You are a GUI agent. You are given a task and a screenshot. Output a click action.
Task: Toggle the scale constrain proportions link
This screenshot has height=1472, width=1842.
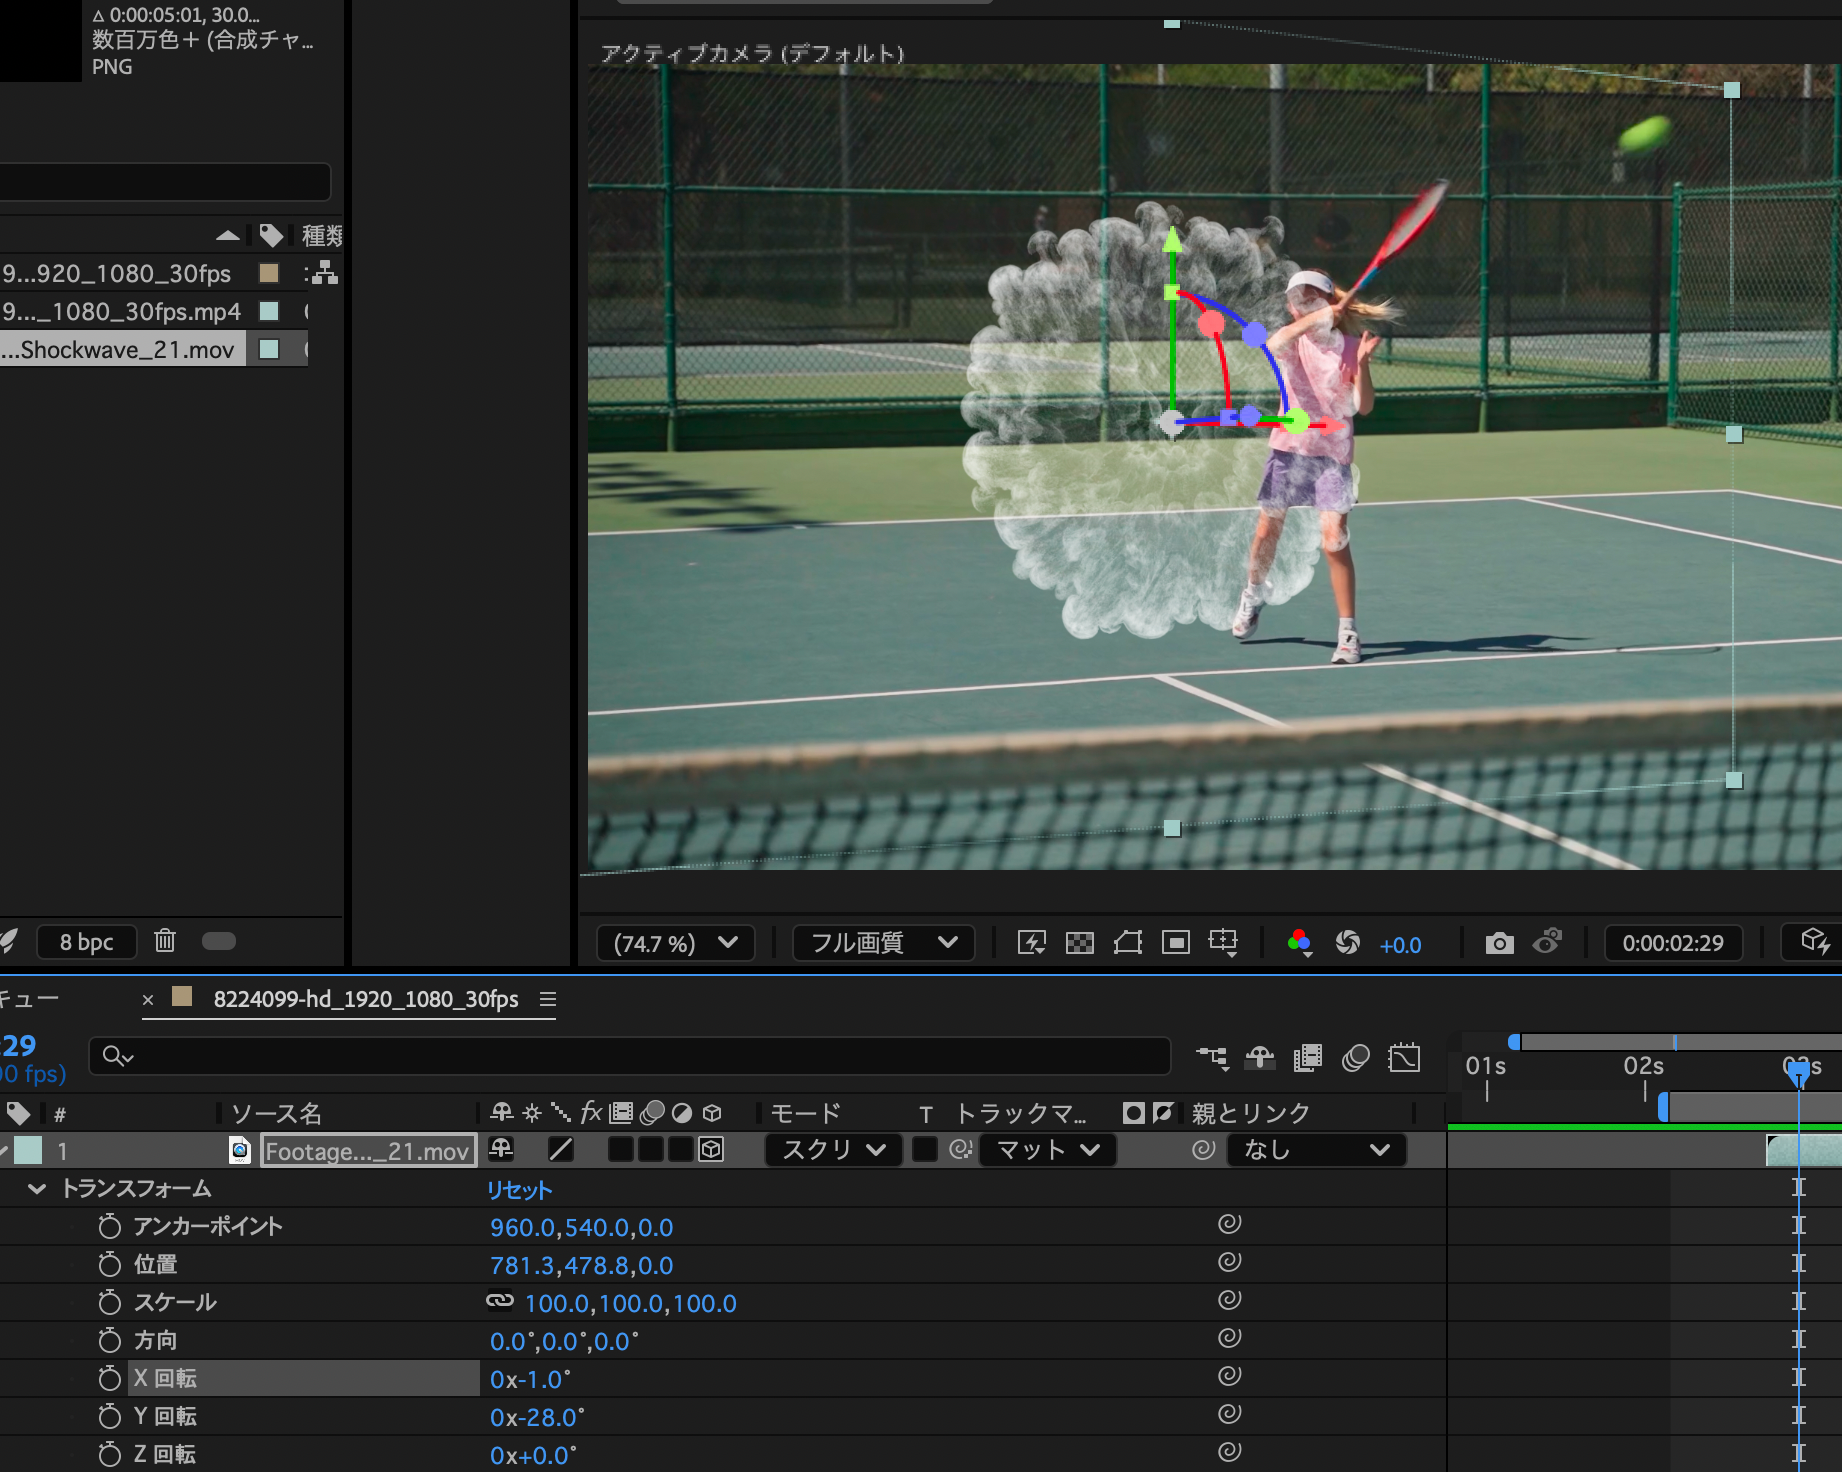[x=500, y=1301]
